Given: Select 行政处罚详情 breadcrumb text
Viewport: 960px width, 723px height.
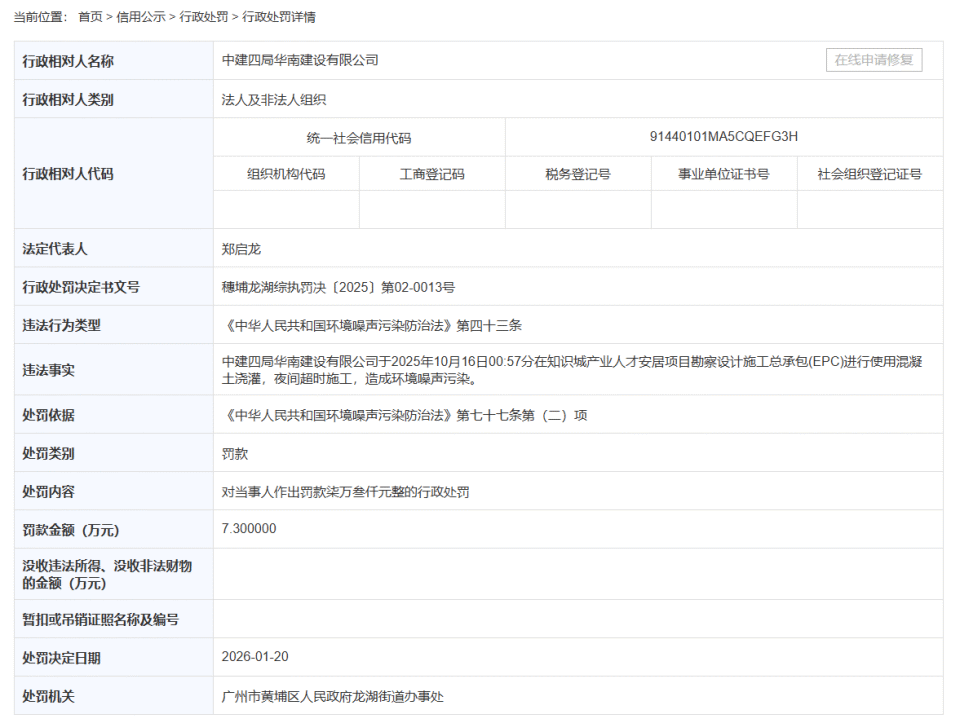Looking at the screenshot, I should coord(279,17).
